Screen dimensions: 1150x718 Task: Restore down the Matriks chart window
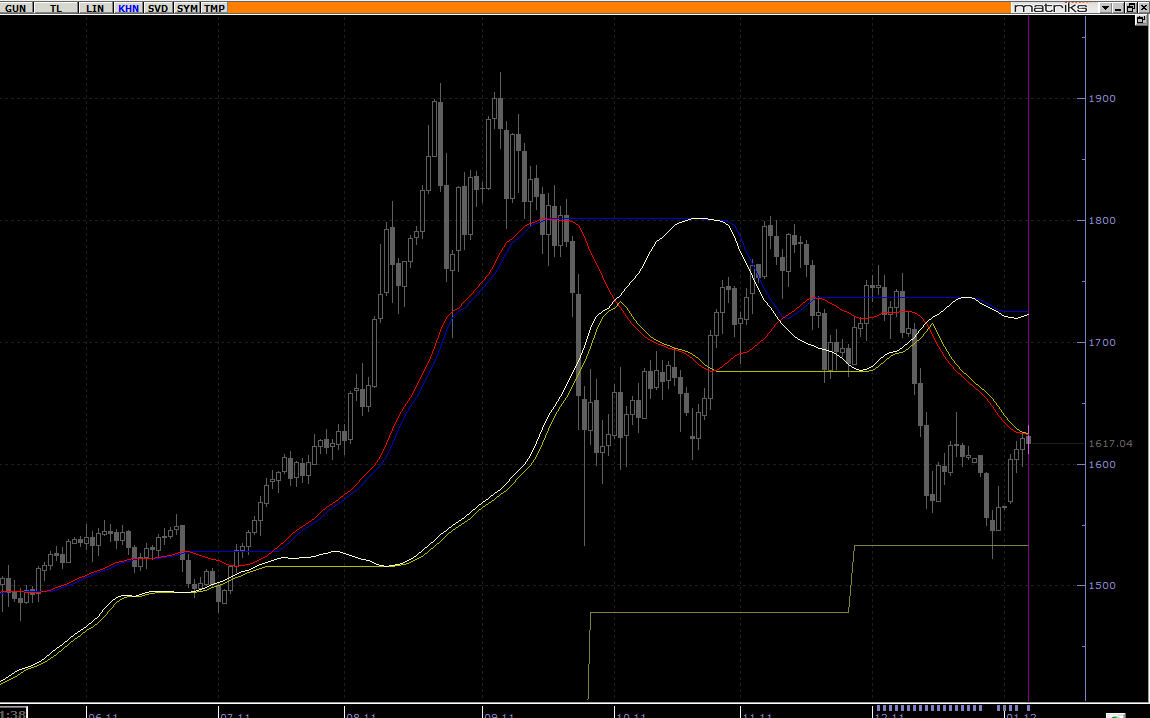(1130, 8)
